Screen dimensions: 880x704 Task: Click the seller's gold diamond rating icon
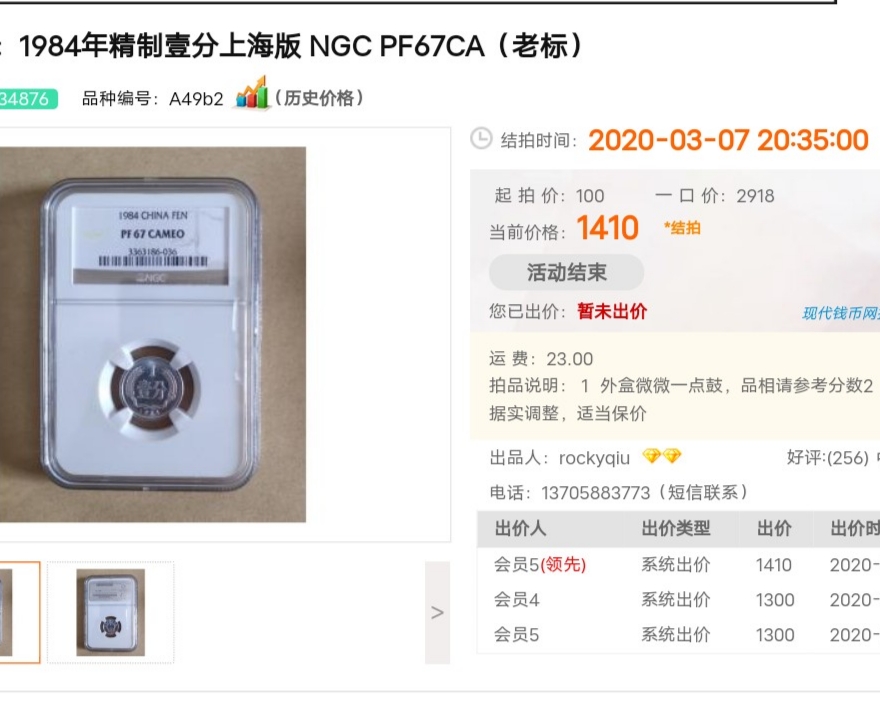[x=662, y=456]
